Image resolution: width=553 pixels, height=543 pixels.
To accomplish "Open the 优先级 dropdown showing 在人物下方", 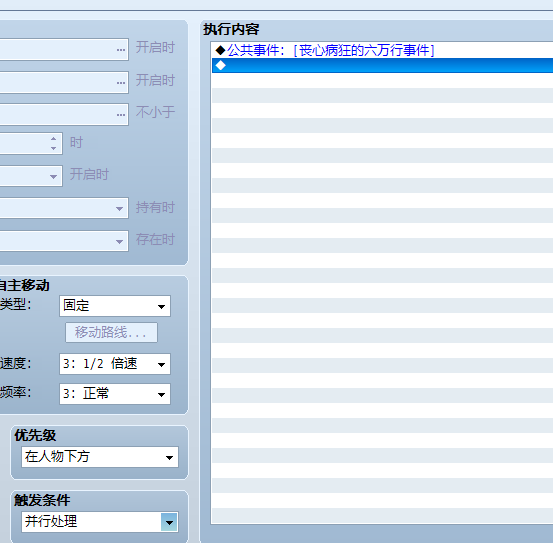I will 100,457.
